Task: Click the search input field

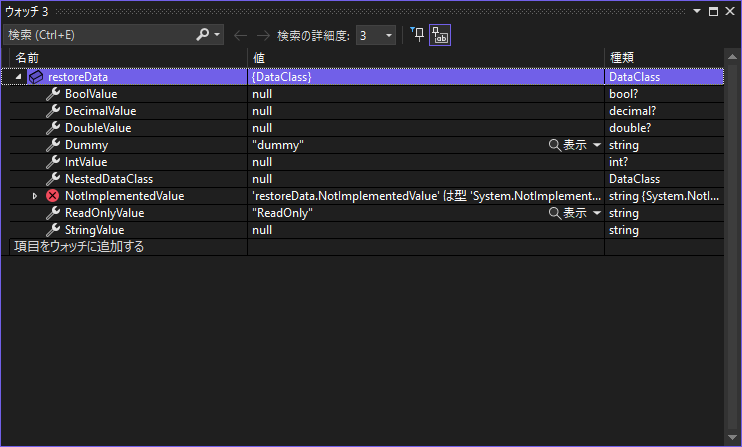Action: 99,35
